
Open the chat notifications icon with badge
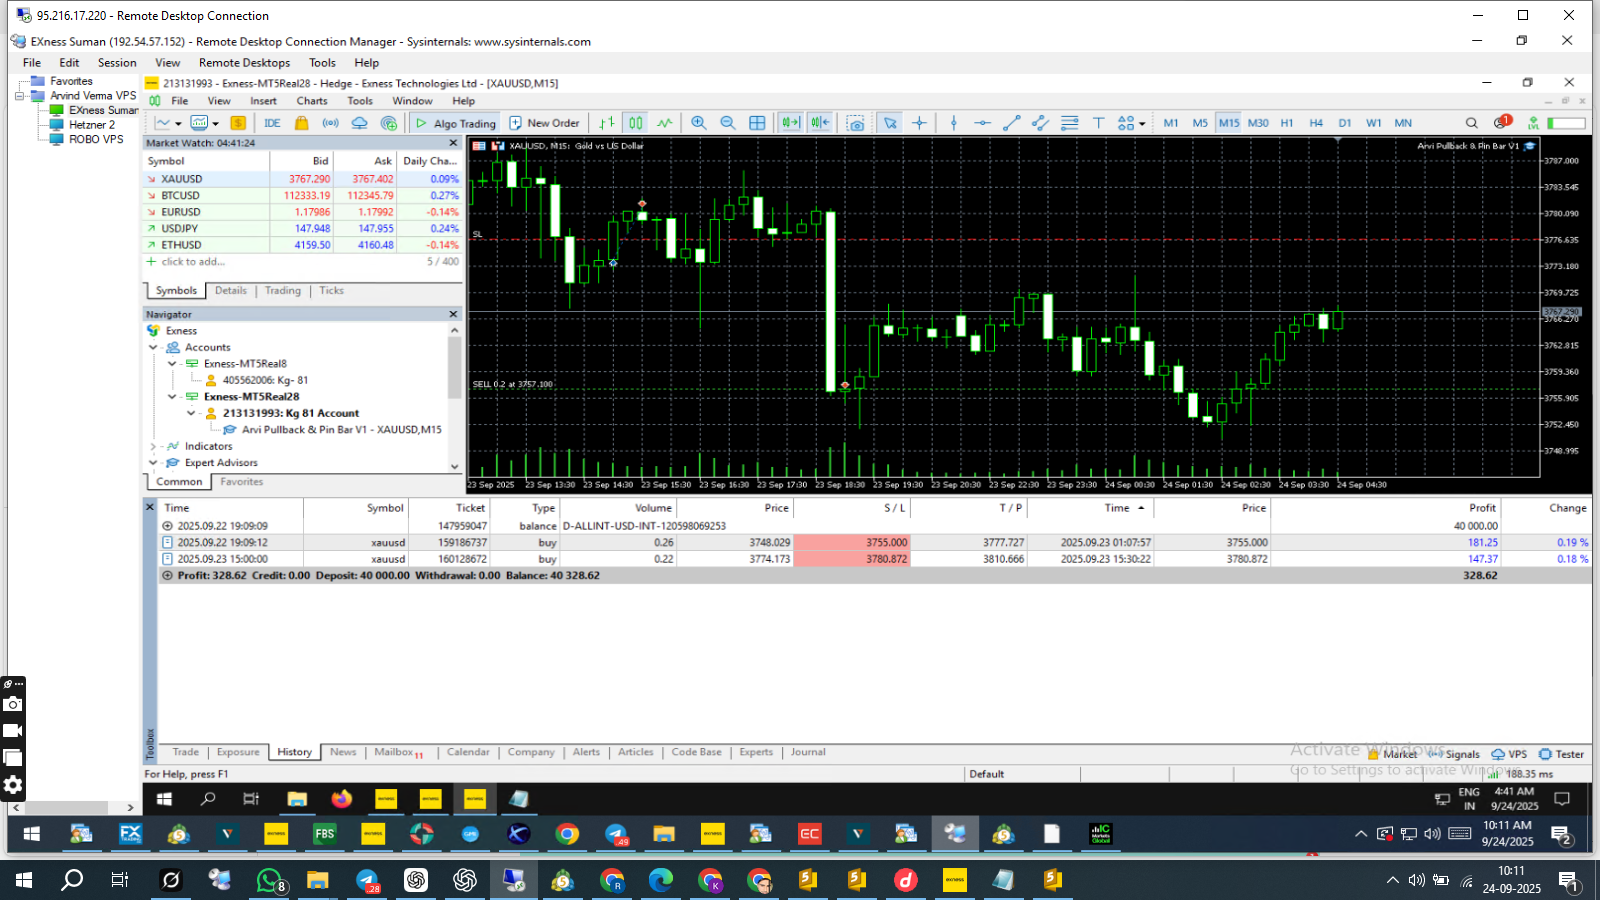pos(1502,122)
